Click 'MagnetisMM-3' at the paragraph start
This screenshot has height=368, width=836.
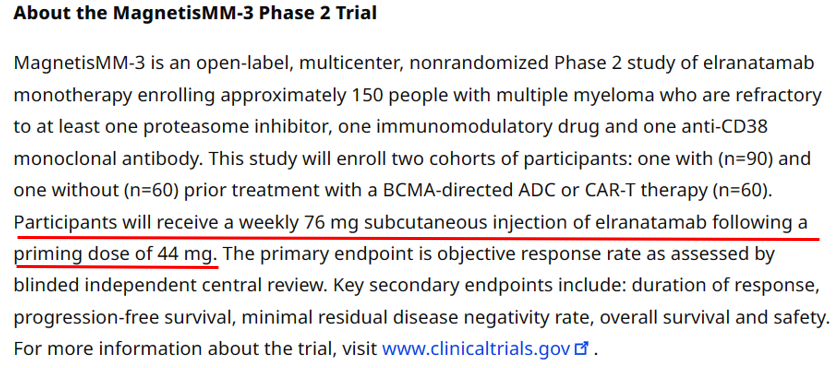pyautogui.click(x=68, y=63)
